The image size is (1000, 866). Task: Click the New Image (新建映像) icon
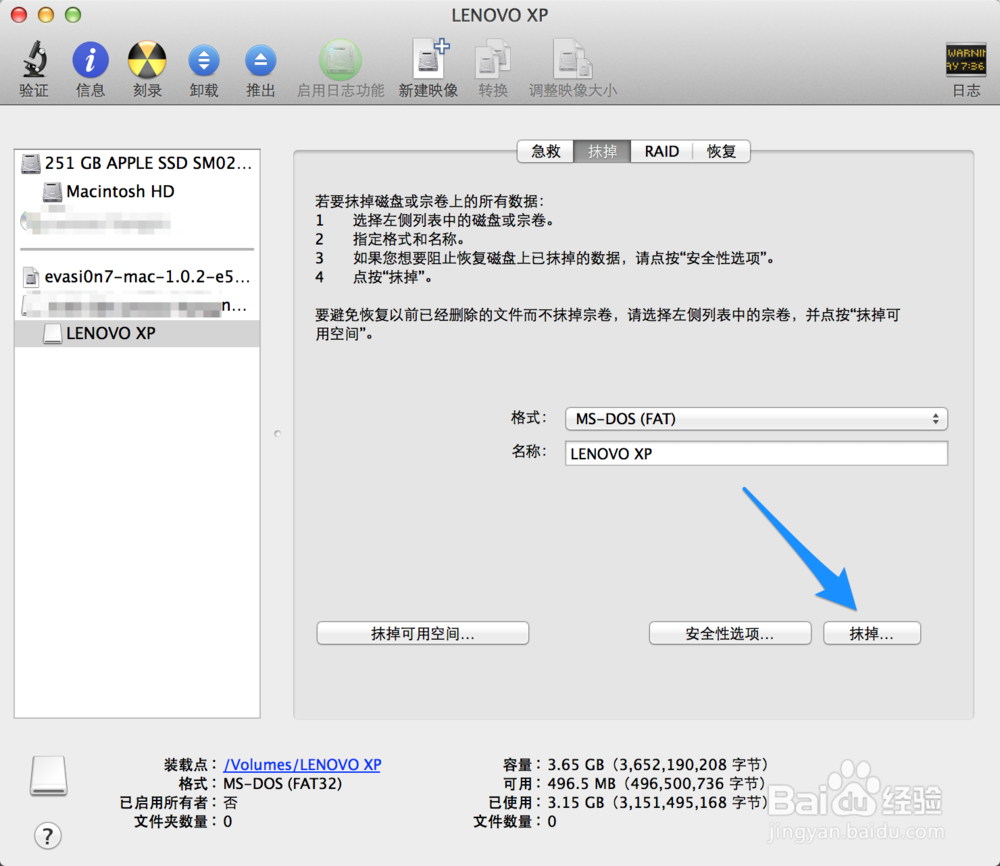click(x=429, y=59)
